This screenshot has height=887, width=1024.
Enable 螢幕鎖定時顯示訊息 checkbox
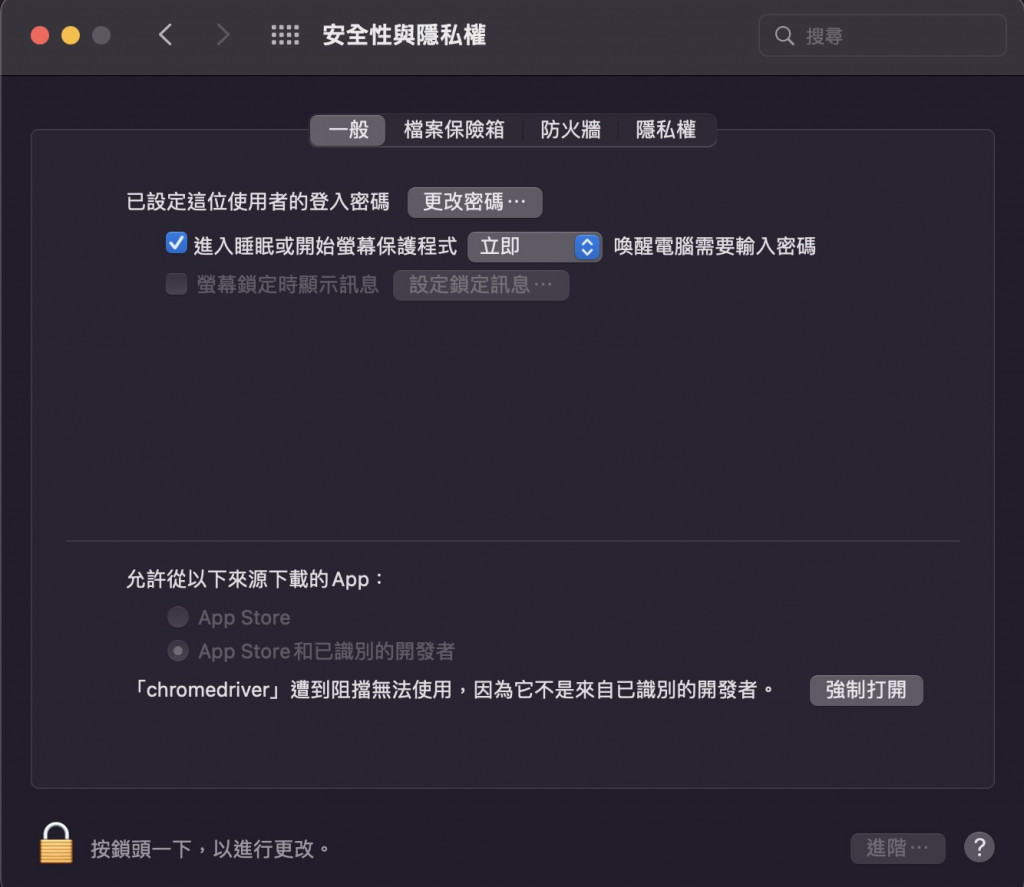(176, 284)
